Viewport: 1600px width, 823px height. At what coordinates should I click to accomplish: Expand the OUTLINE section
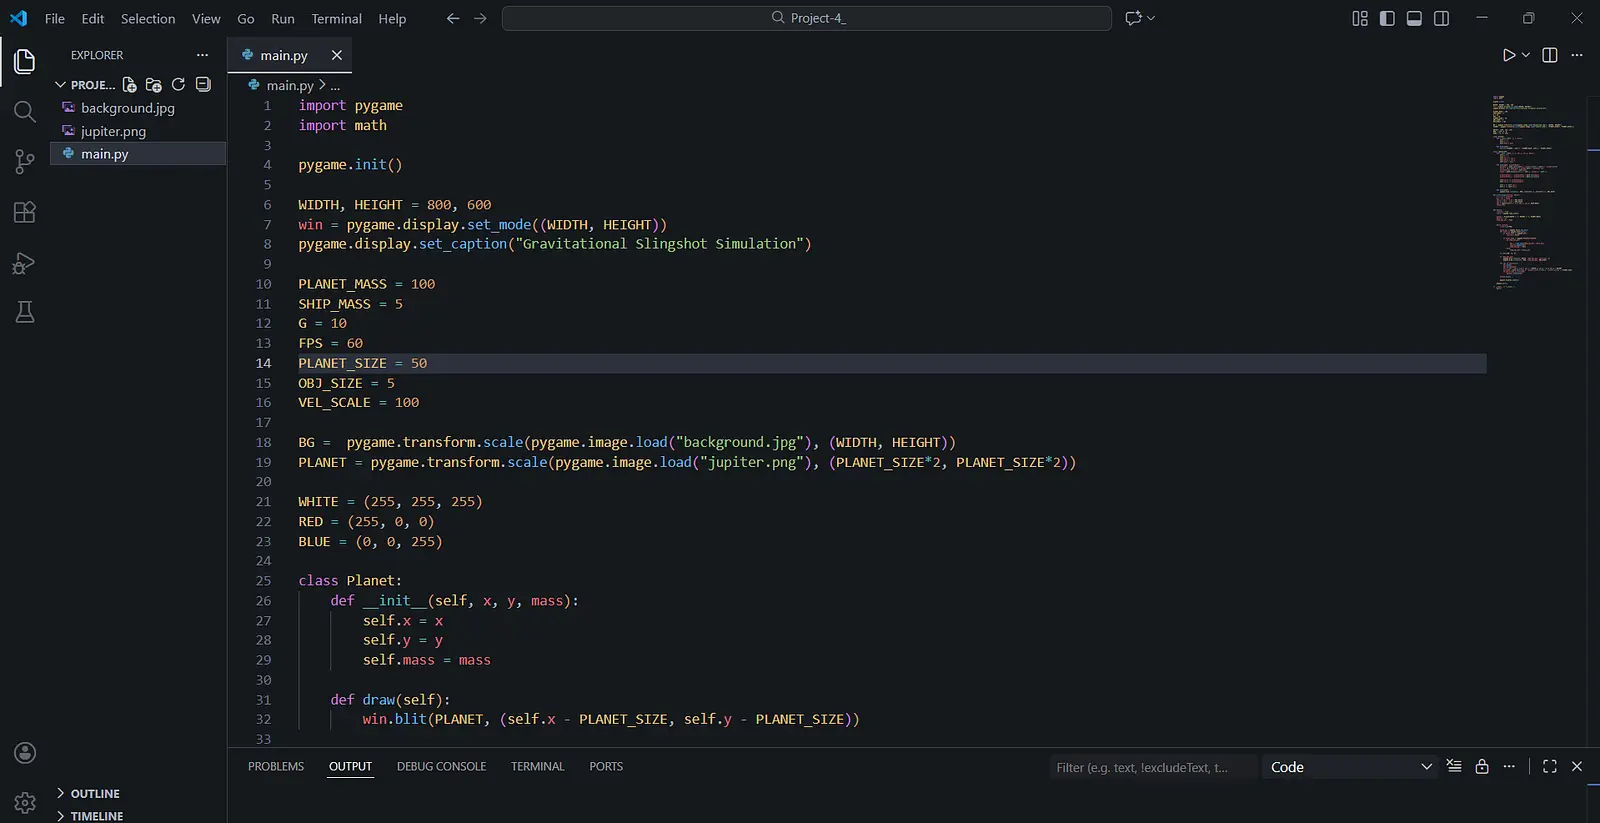click(x=95, y=794)
